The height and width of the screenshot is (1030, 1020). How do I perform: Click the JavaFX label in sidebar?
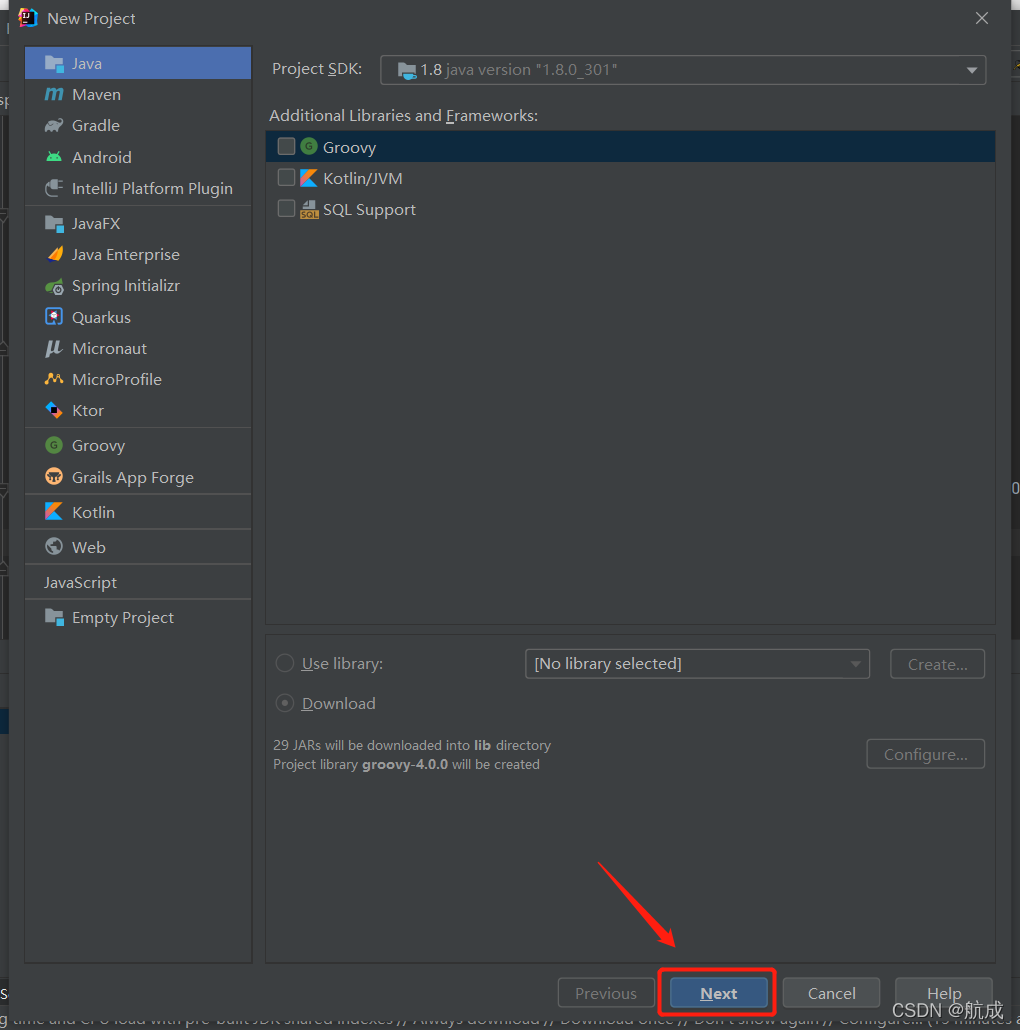point(96,223)
